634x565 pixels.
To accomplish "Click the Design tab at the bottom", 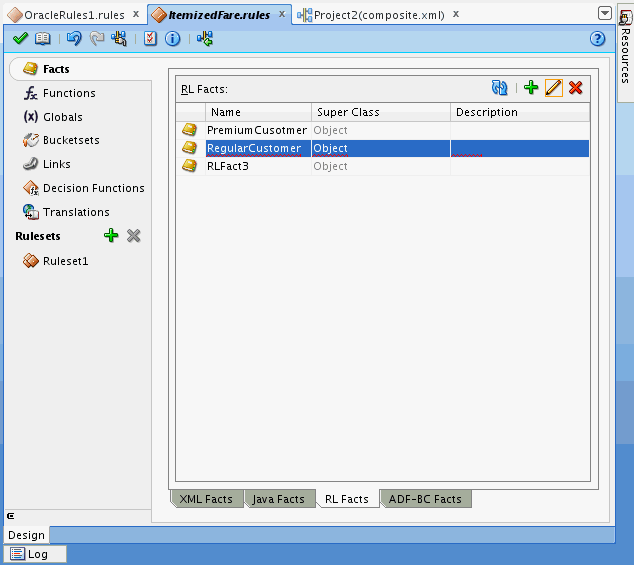I will tap(27, 535).
